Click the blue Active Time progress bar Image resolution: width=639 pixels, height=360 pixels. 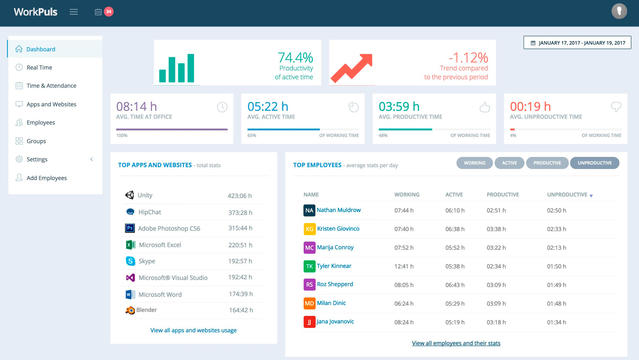click(x=284, y=129)
